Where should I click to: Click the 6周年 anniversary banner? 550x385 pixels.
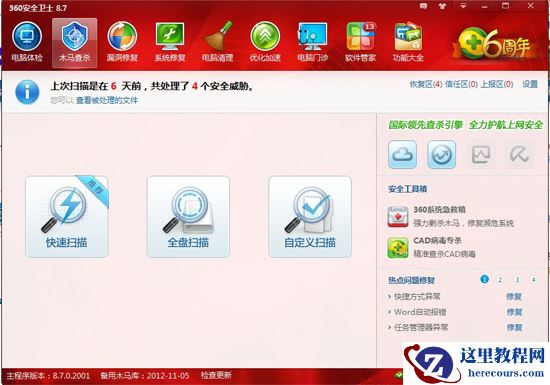click(495, 44)
